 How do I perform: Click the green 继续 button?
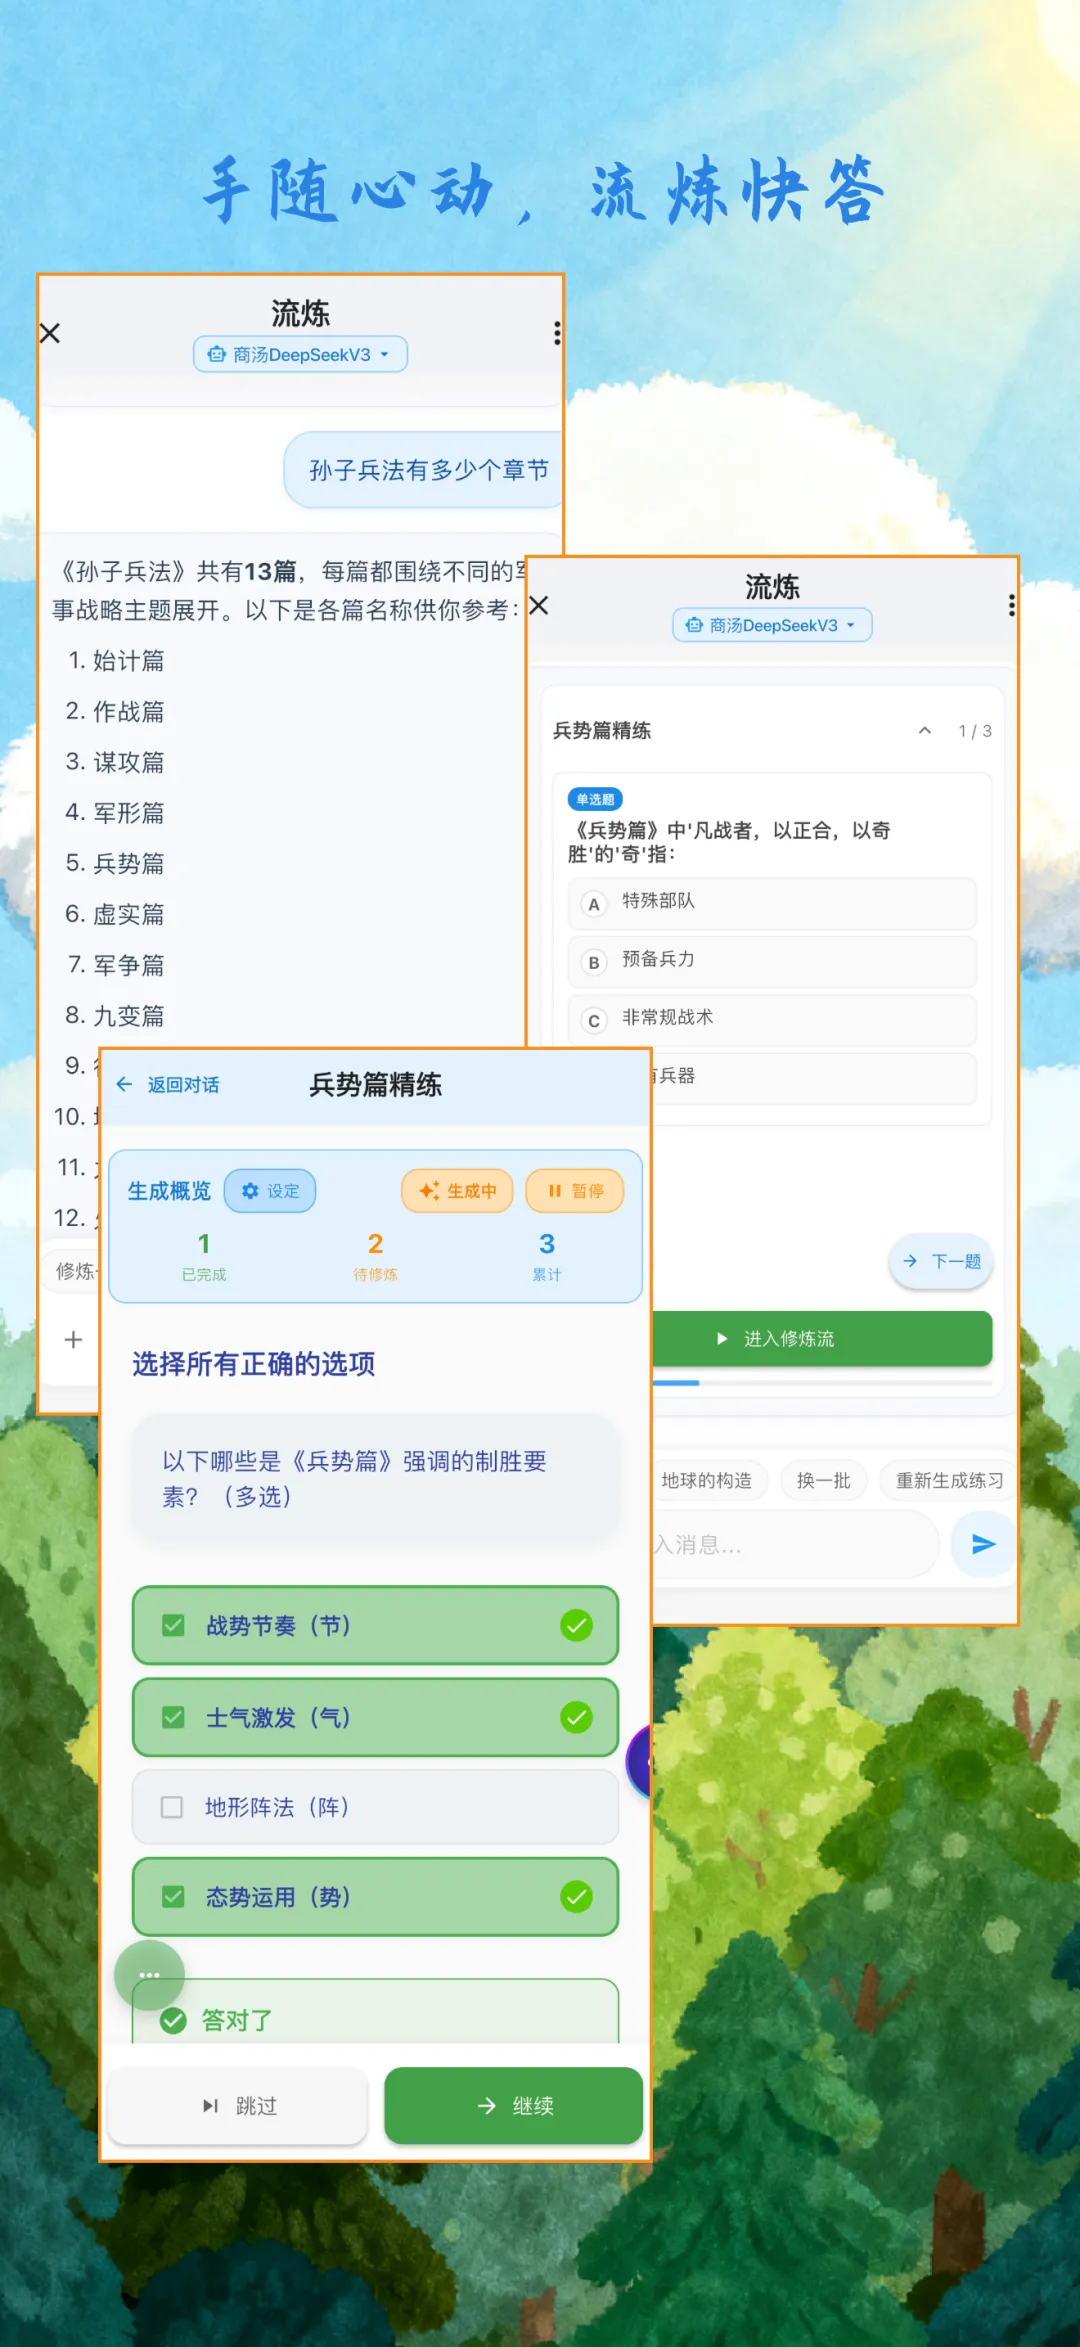tap(514, 2106)
